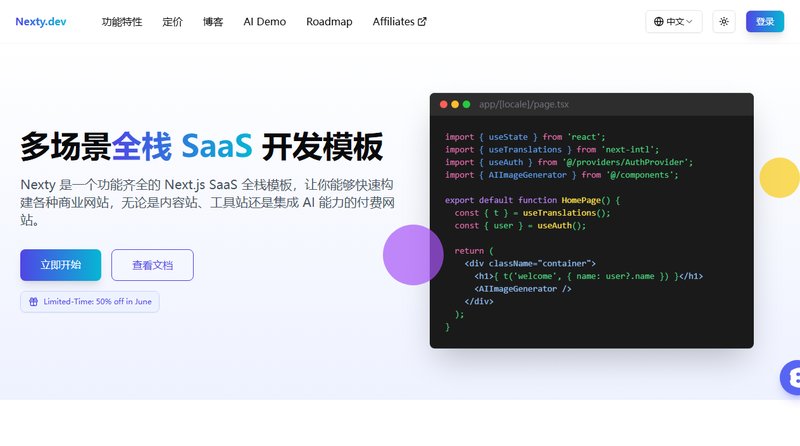Expand the 中文 language dropdown
Image resolution: width=800 pixels, height=446 pixels.
(x=673, y=21)
